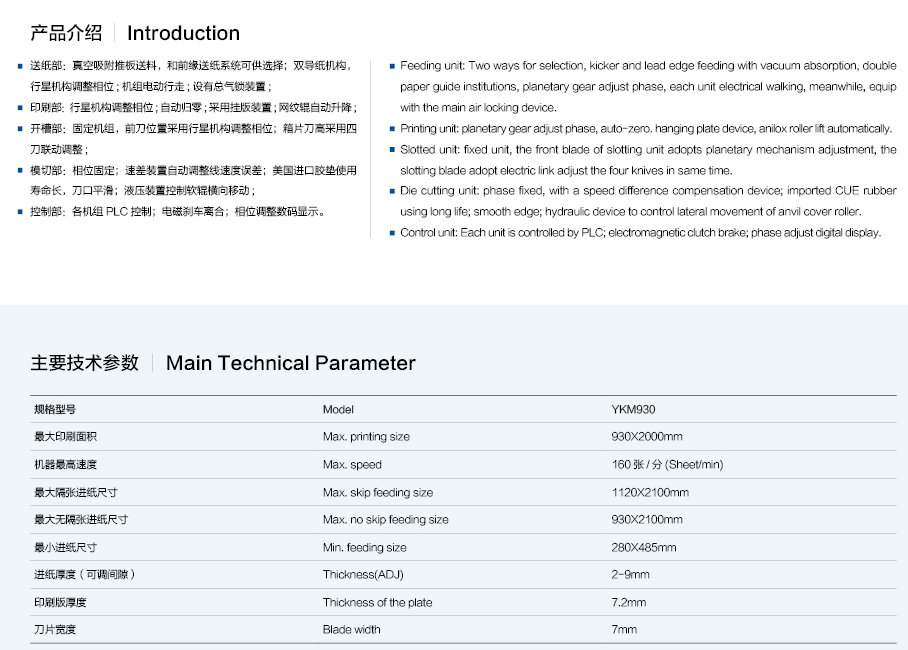Click the bullet before Chinese "模切部" paragraph
Viewport: 908px width, 650px height.
point(20,170)
